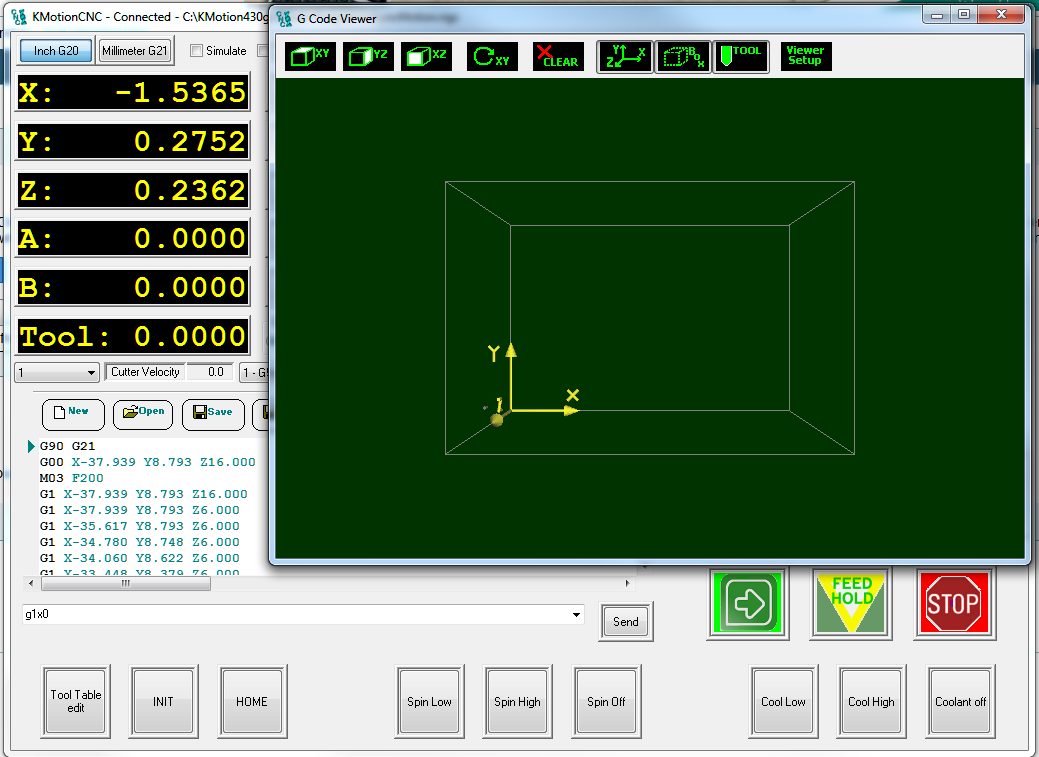The image size is (1039, 757).
Task: Switch viewer to YZ plane view
Action: (x=368, y=56)
